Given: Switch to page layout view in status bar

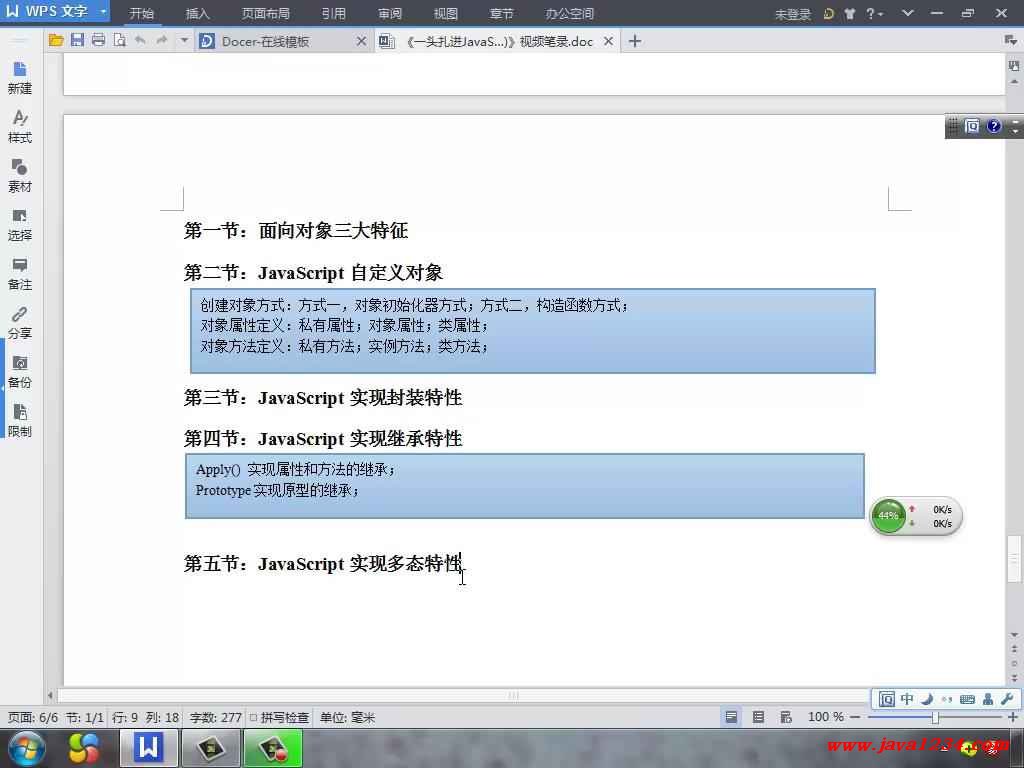Looking at the screenshot, I should click(732, 717).
